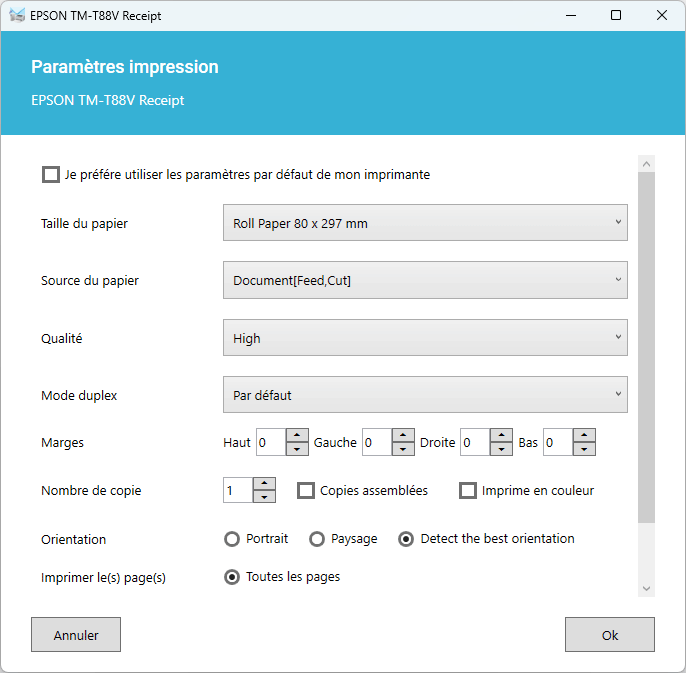686x673 pixels.
Task: Select Detect the best orientation
Action: pyautogui.click(x=406, y=539)
